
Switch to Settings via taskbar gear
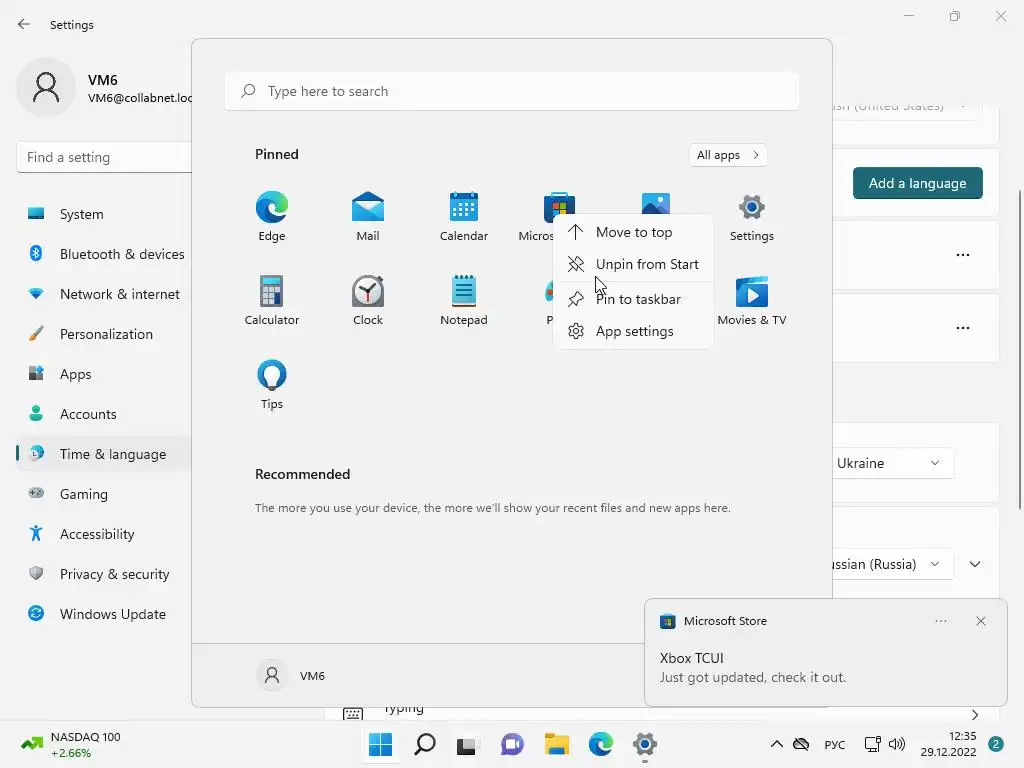click(644, 744)
